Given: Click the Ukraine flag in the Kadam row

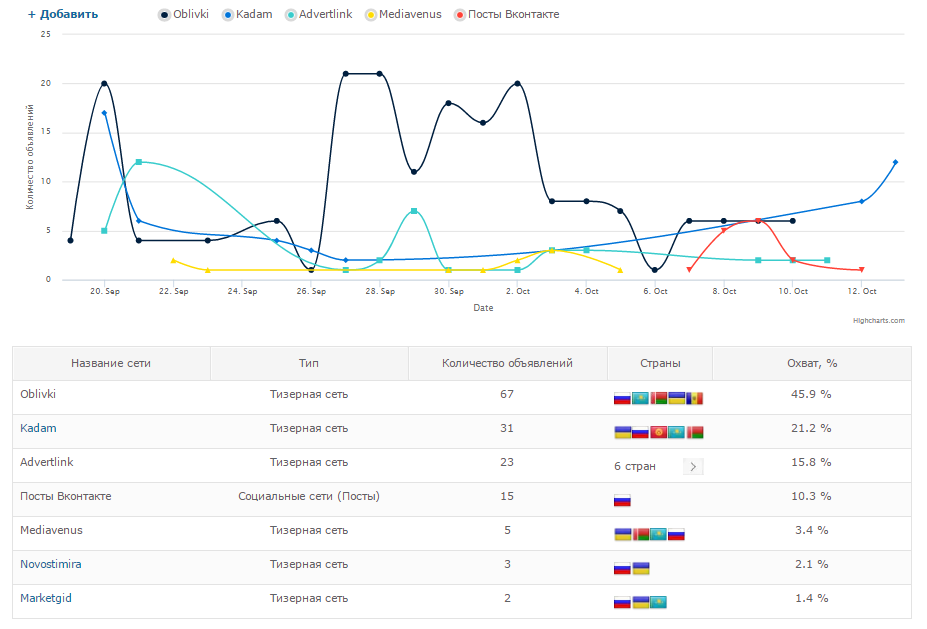Looking at the screenshot, I should pos(623,433).
